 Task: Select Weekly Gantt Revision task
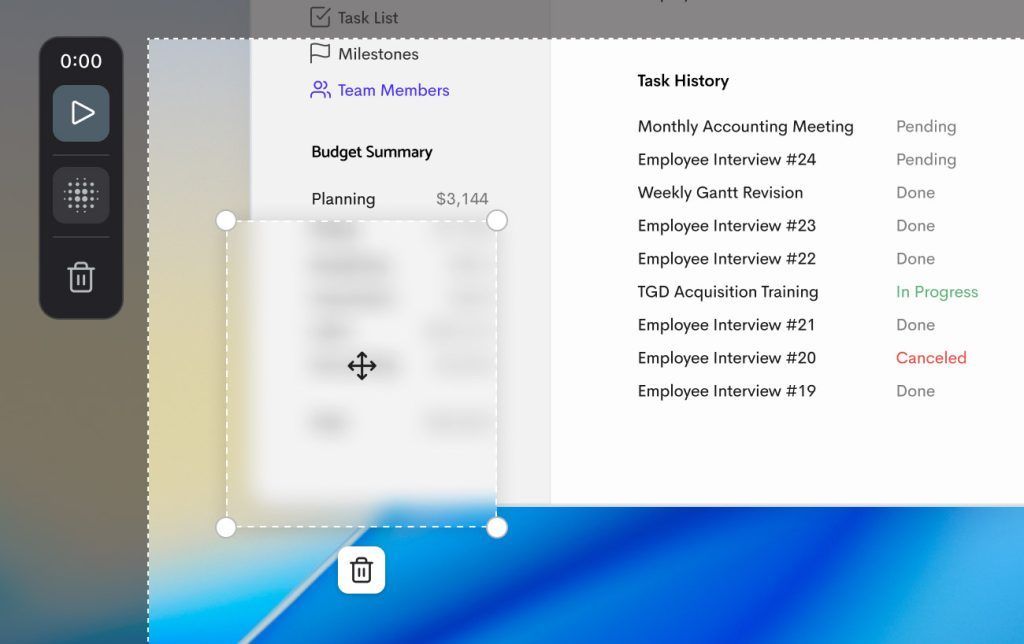(x=720, y=193)
